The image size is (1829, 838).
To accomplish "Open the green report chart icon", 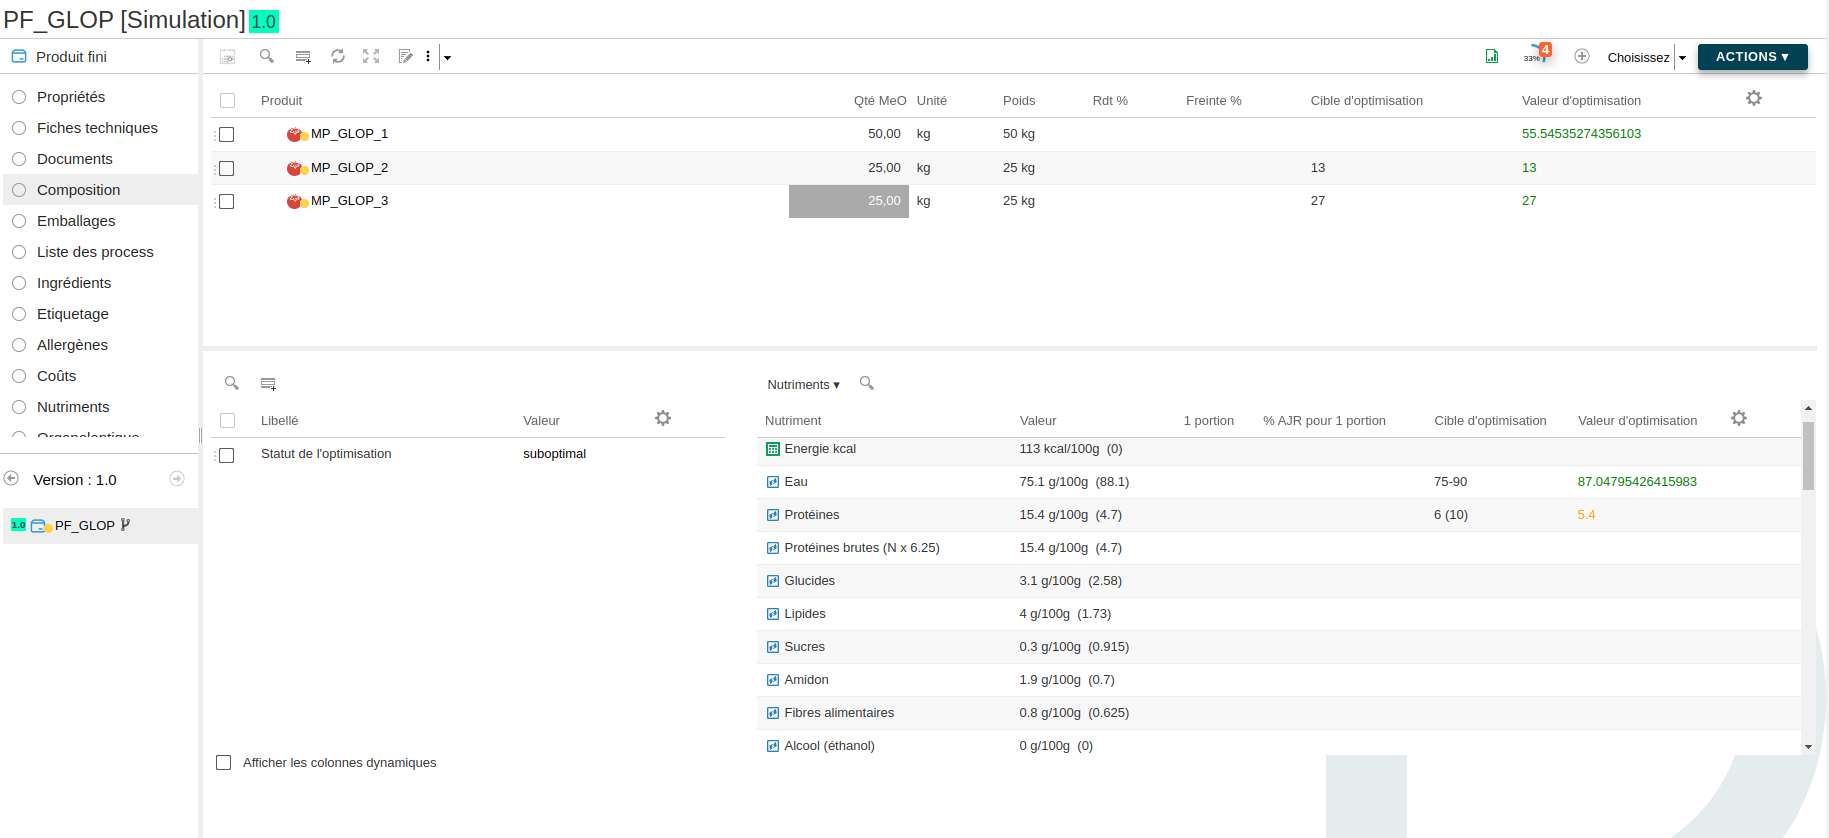I will pyautogui.click(x=1492, y=56).
